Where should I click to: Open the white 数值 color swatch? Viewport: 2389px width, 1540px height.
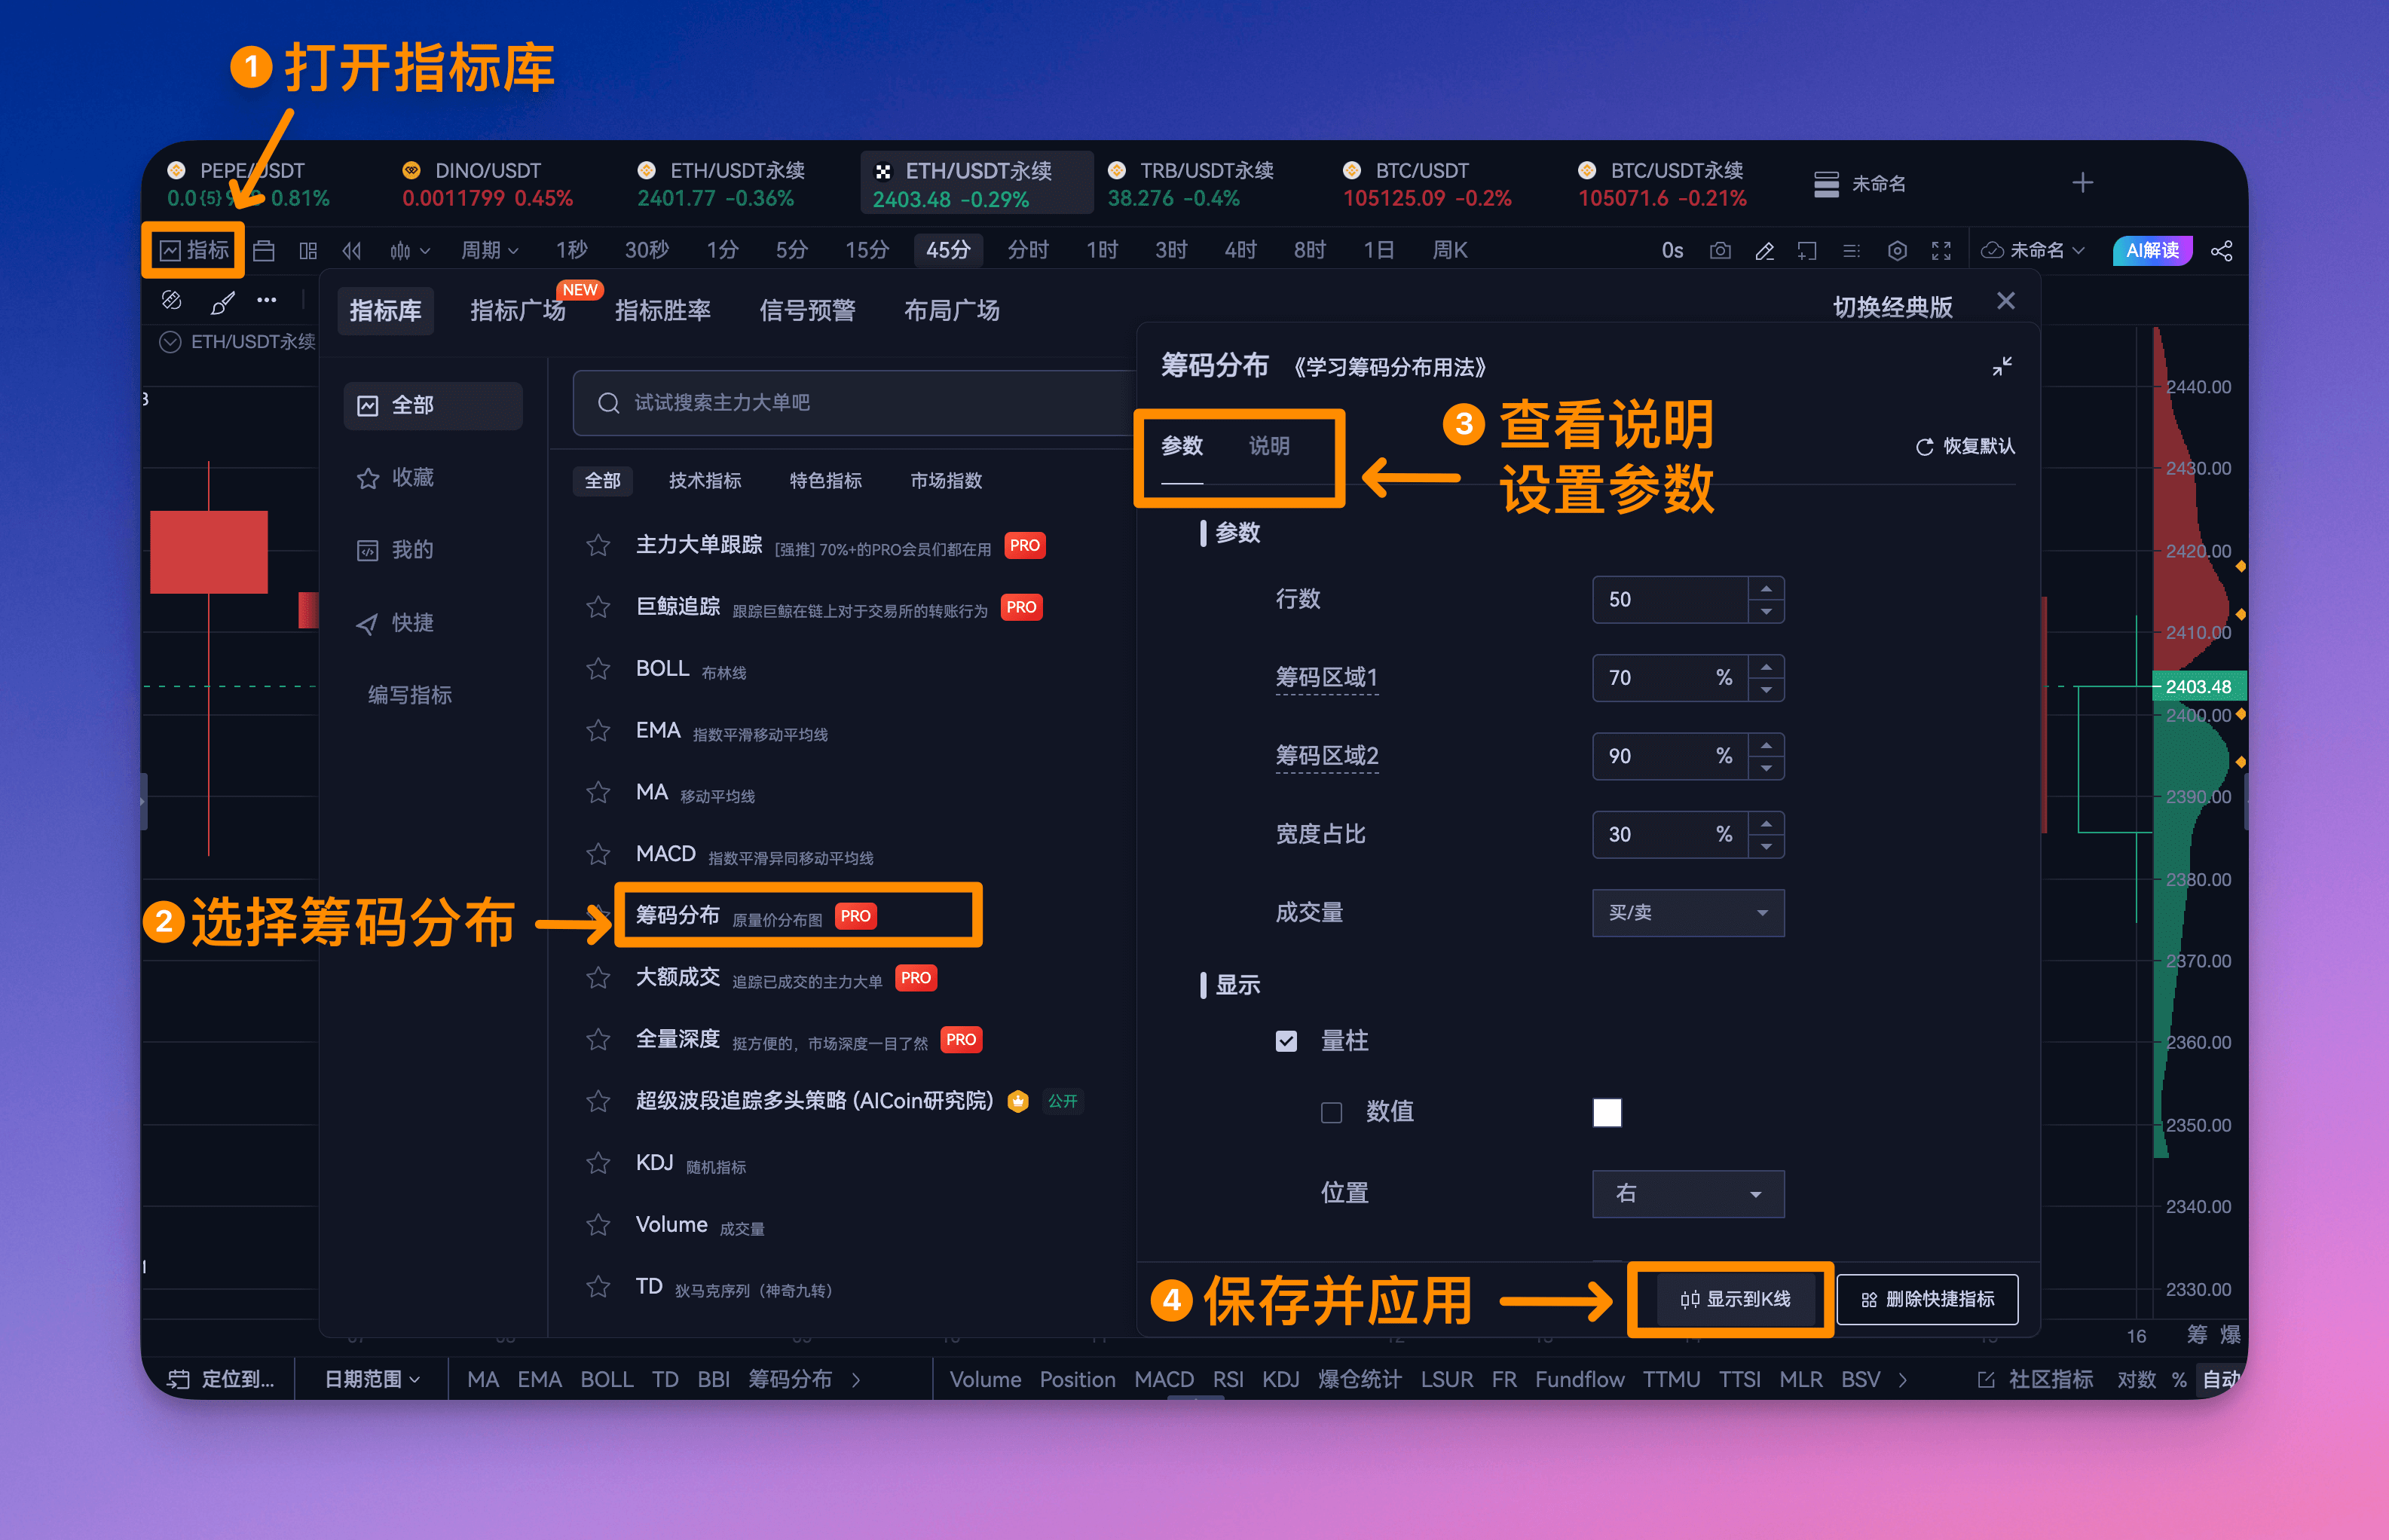coord(1606,1112)
